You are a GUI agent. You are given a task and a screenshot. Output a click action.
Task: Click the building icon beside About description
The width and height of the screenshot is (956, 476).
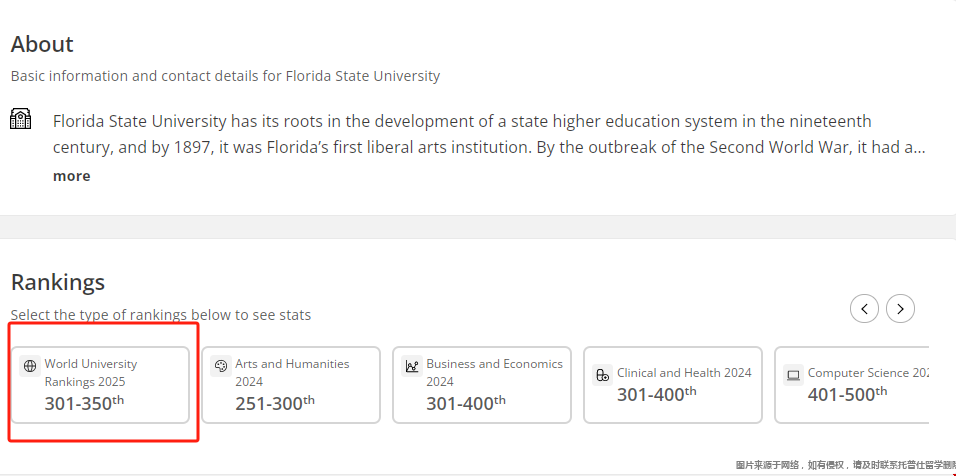pyautogui.click(x=21, y=118)
